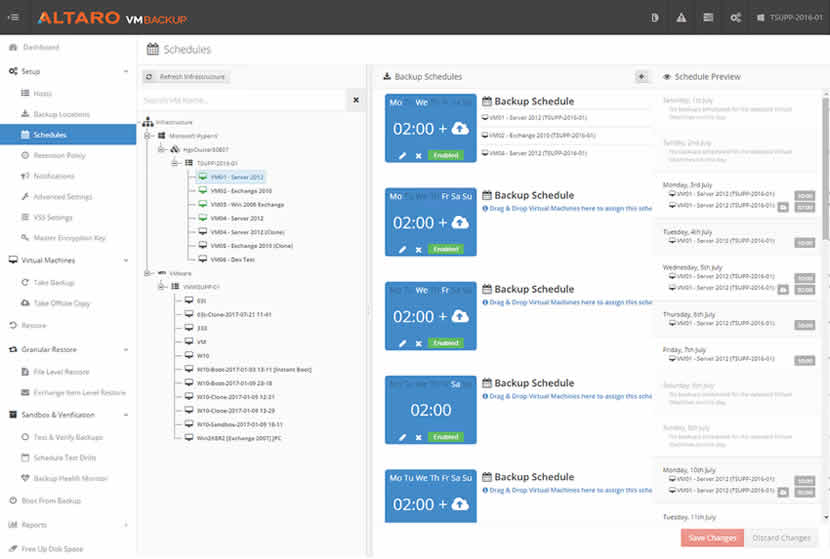Viewport: 830px width, 559px height.
Task: Delete the We Fr schedule with x
Action: click(x=419, y=343)
